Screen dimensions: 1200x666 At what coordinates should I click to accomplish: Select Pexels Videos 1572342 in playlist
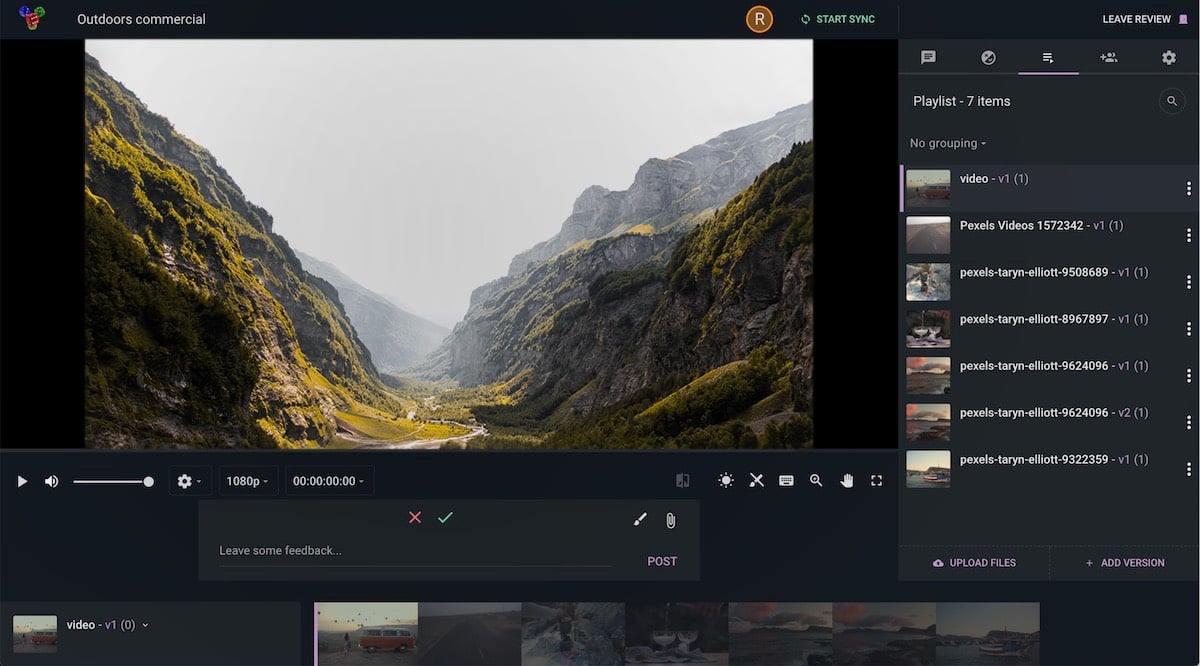[1020, 226]
